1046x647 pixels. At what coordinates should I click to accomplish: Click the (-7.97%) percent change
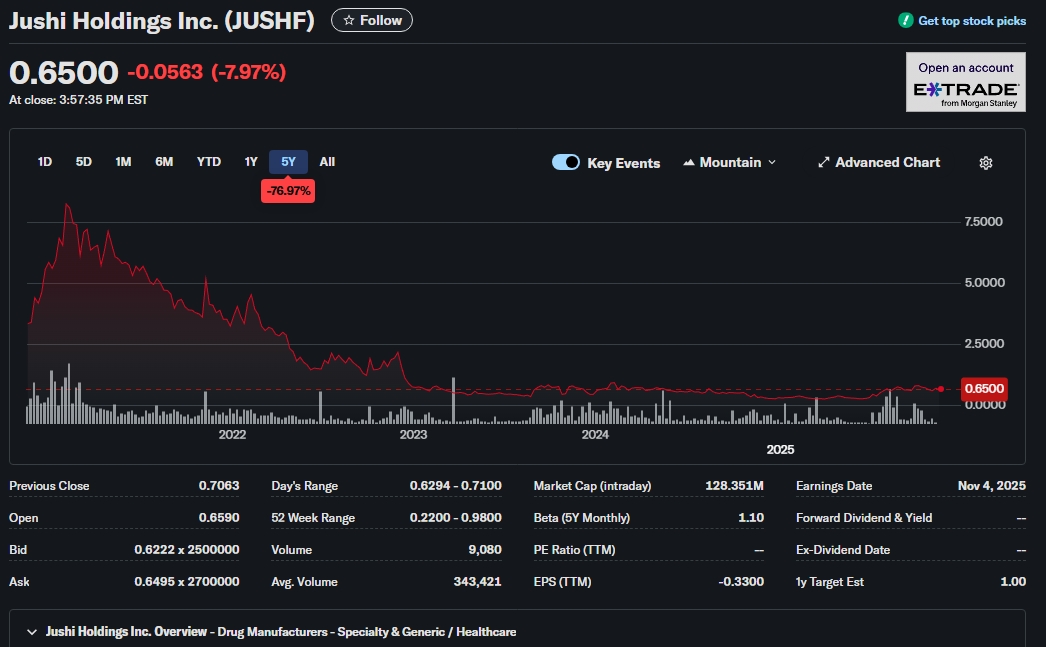point(248,71)
